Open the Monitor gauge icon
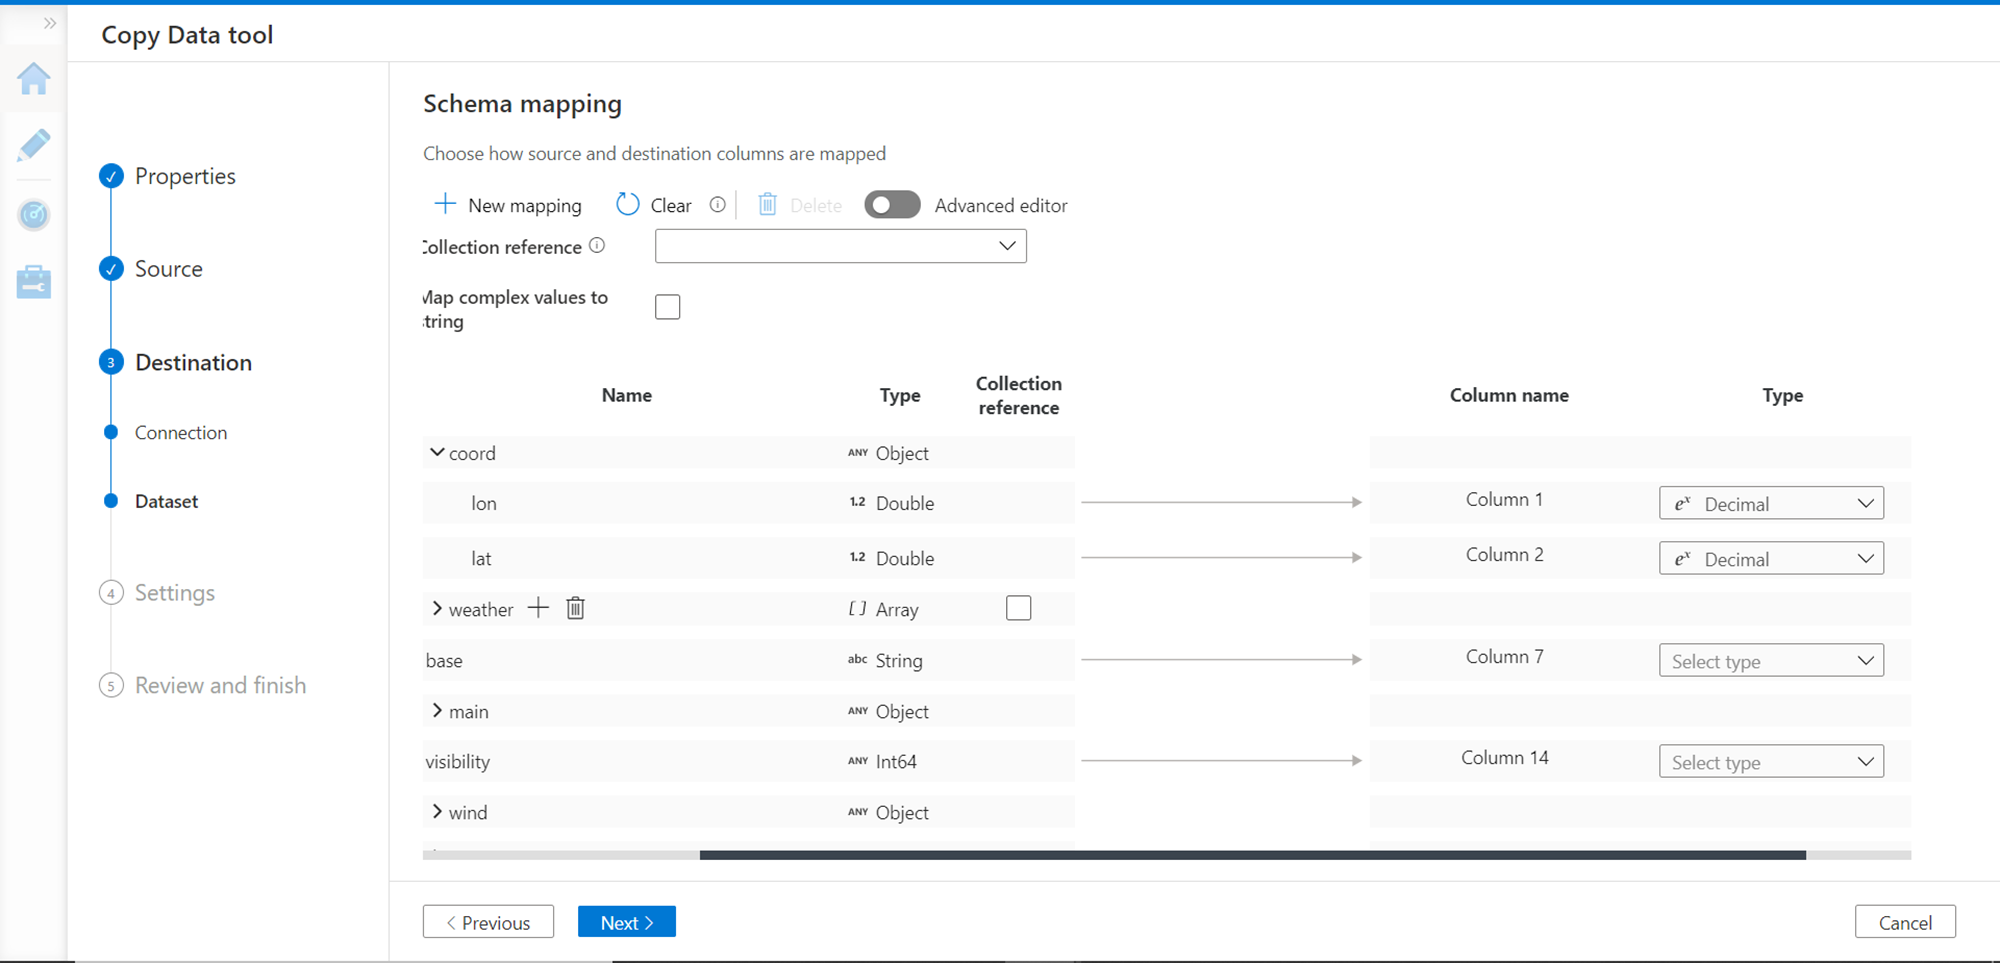The image size is (2000, 963). (x=34, y=214)
